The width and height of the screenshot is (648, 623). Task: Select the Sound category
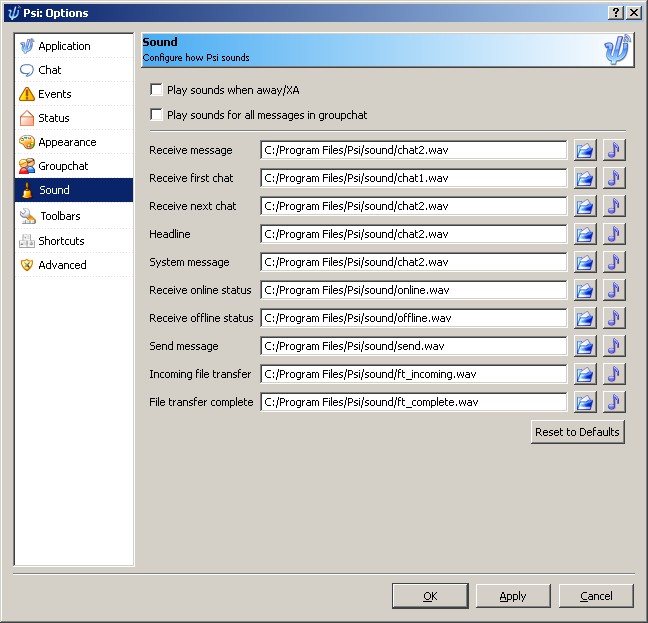coord(74,190)
